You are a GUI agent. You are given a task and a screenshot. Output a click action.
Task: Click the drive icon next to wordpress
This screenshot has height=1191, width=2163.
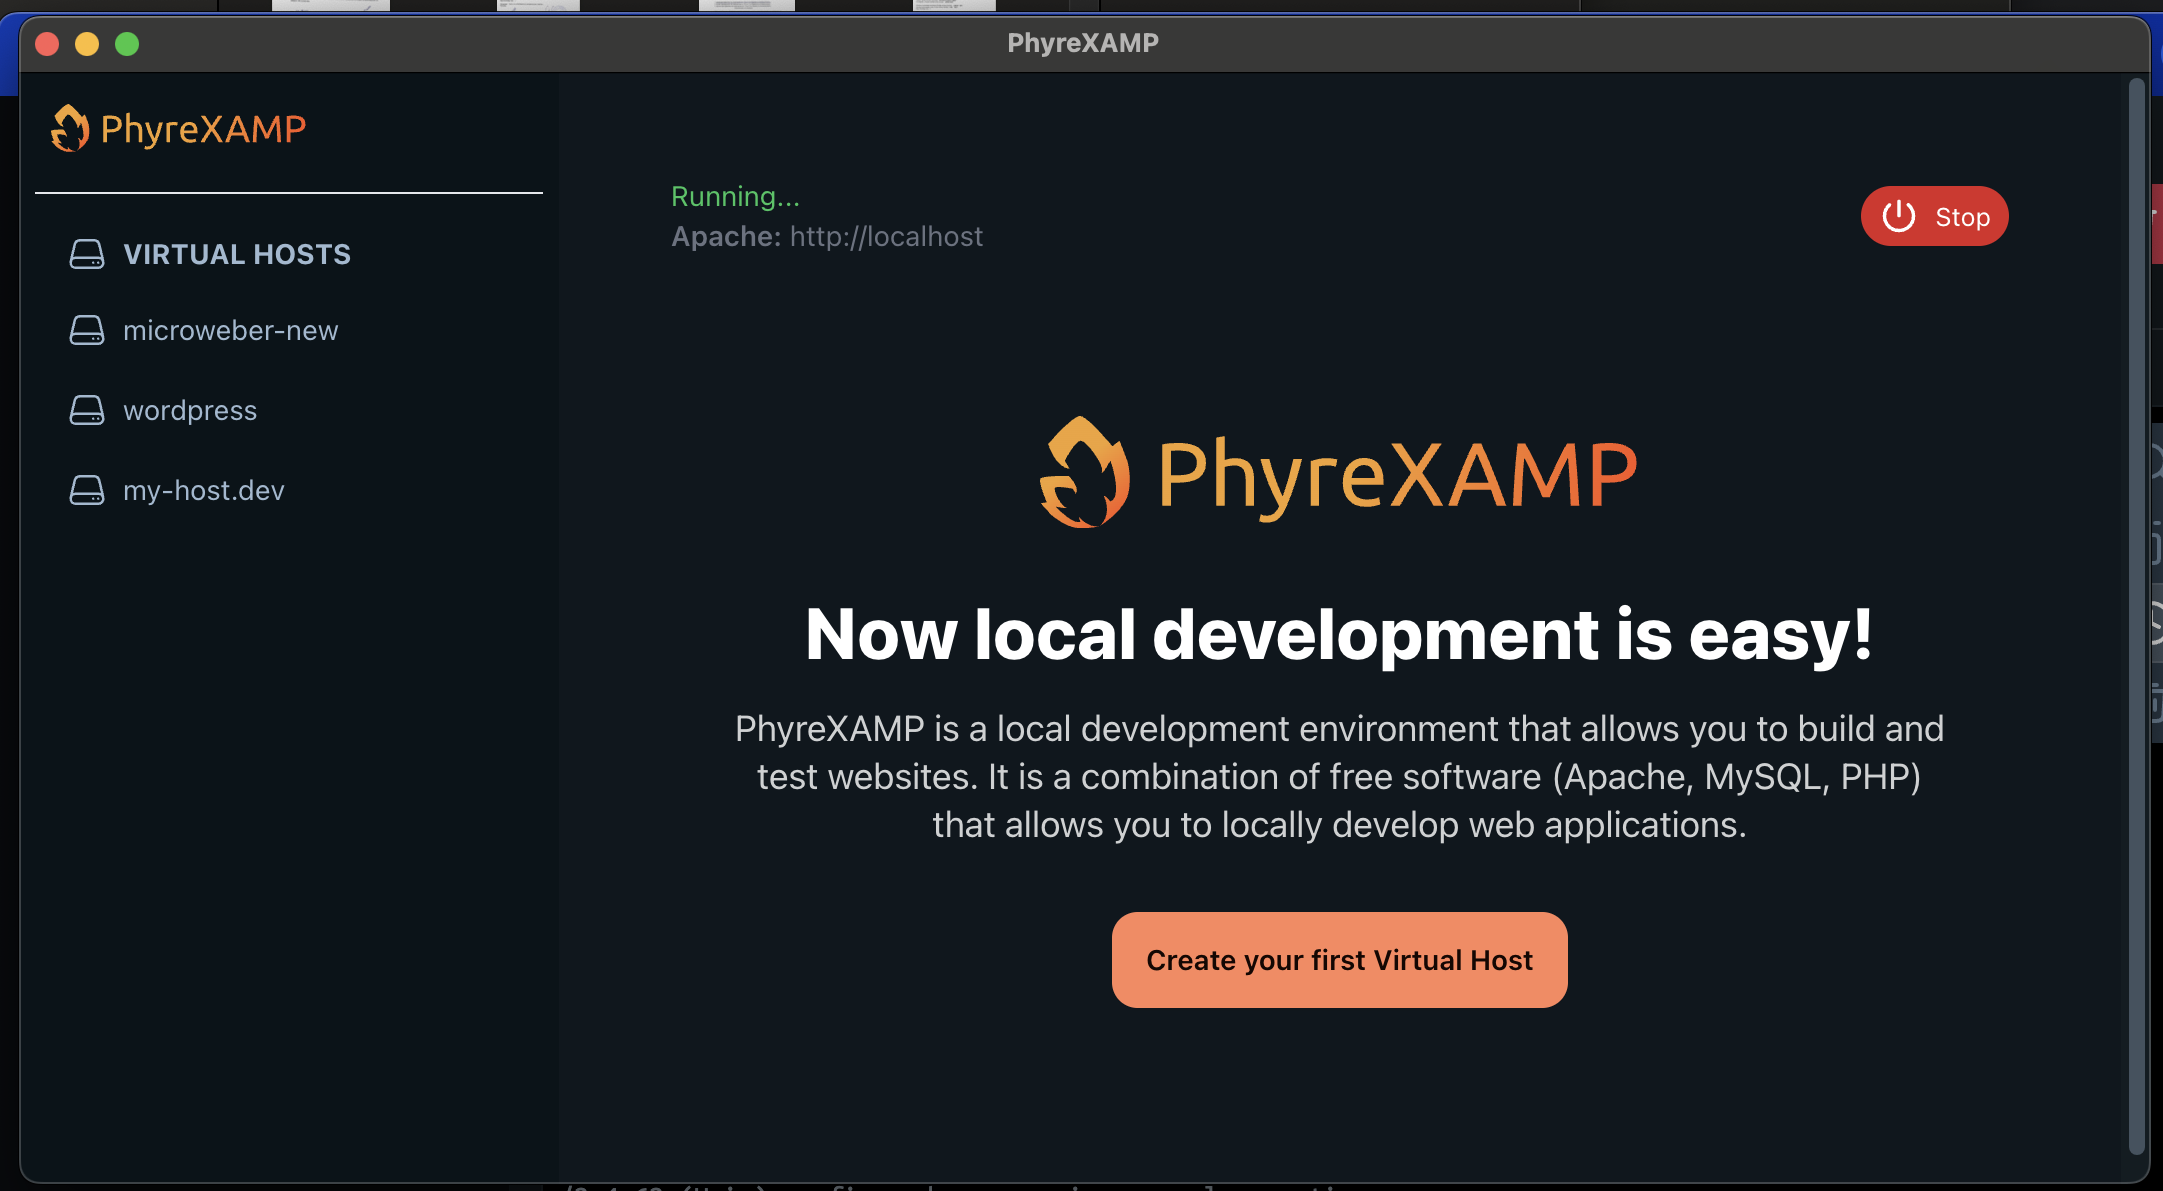coord(86,409)
